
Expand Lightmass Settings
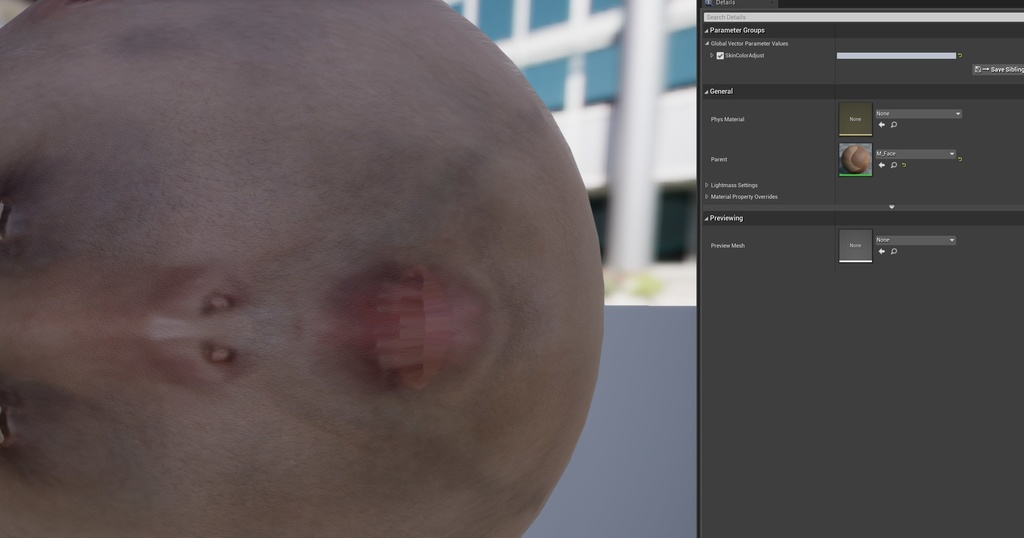pos(707,185)
